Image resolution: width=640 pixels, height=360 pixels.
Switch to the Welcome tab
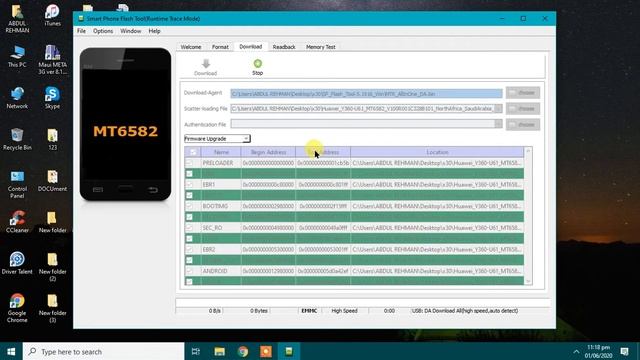pyautogui.click(x=191, y=47)
